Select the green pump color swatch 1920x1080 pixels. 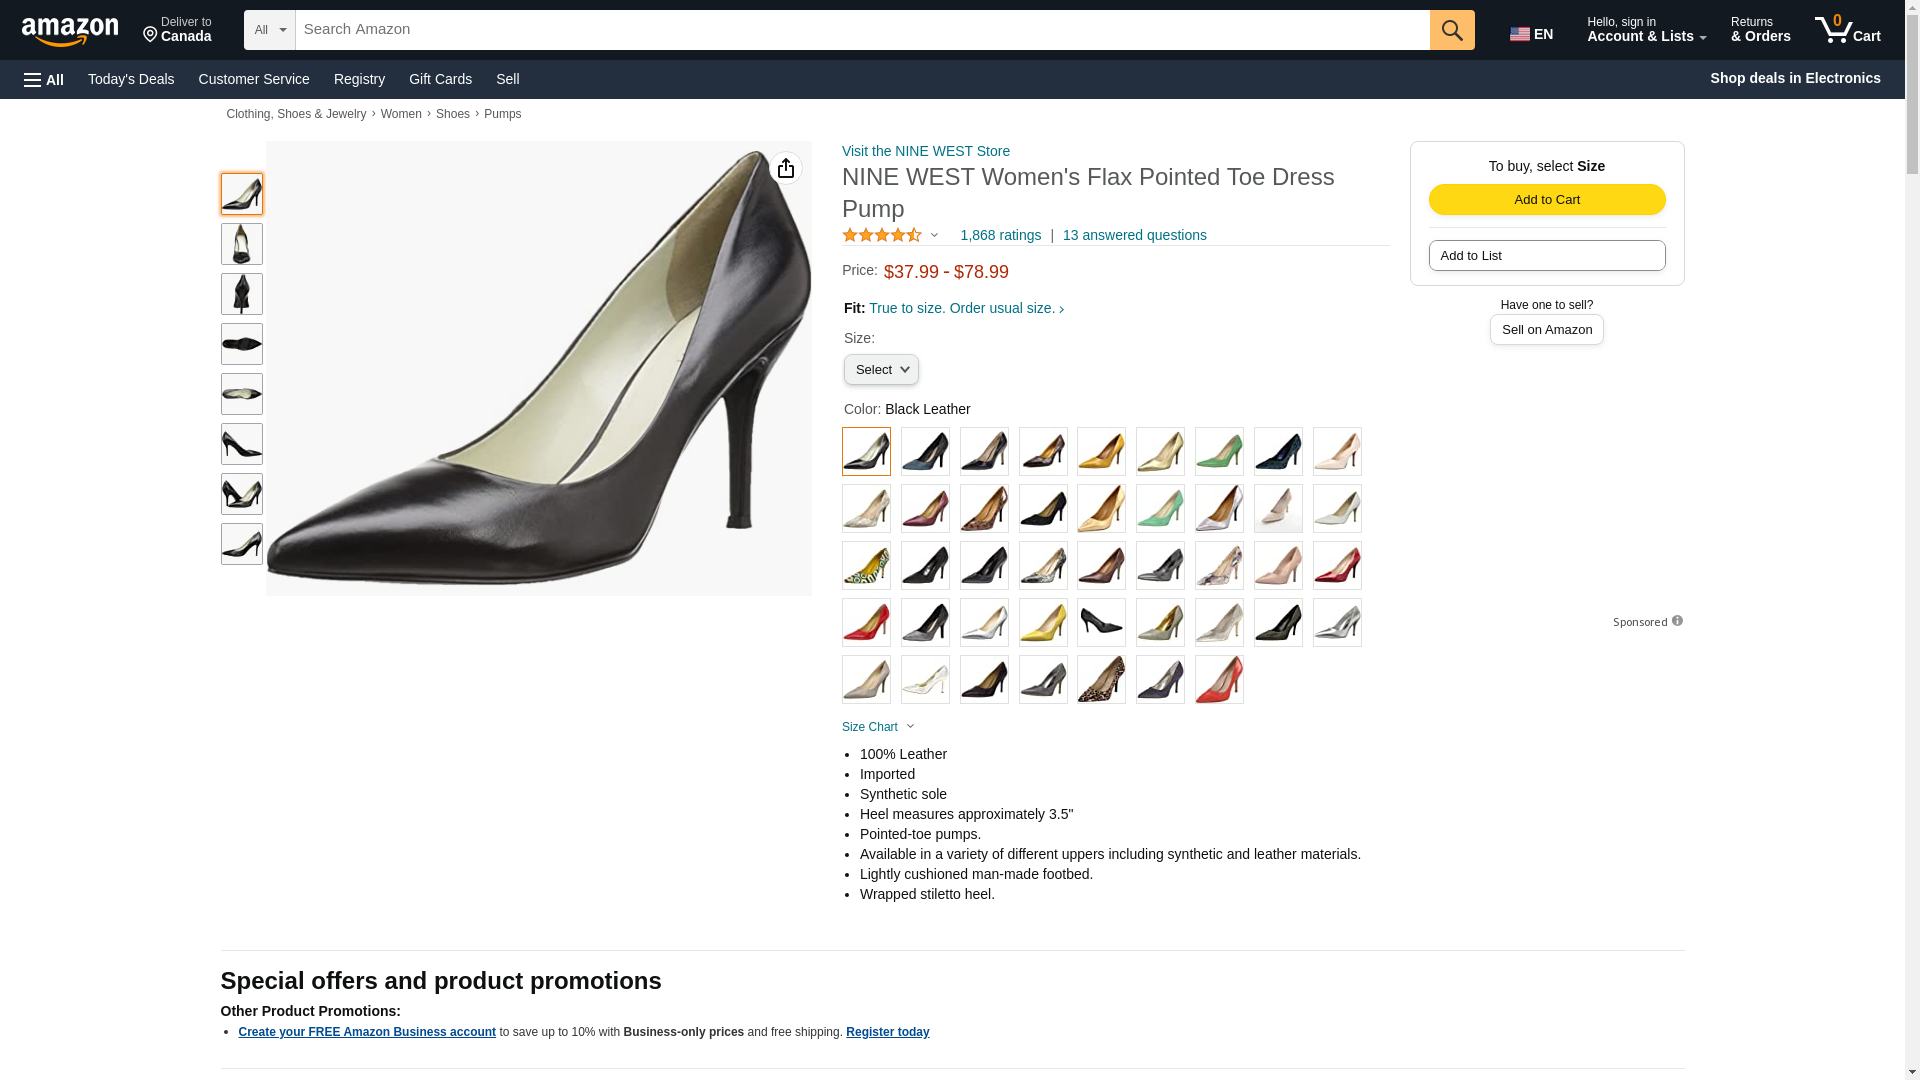pyautogui.click(x=1219, y=452)
